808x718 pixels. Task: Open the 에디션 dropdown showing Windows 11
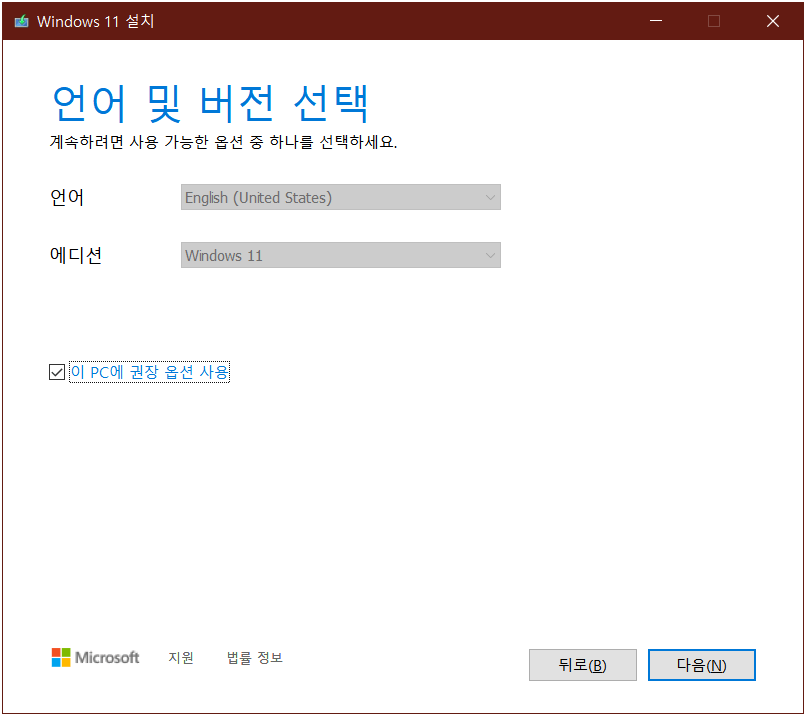(341, 256)
